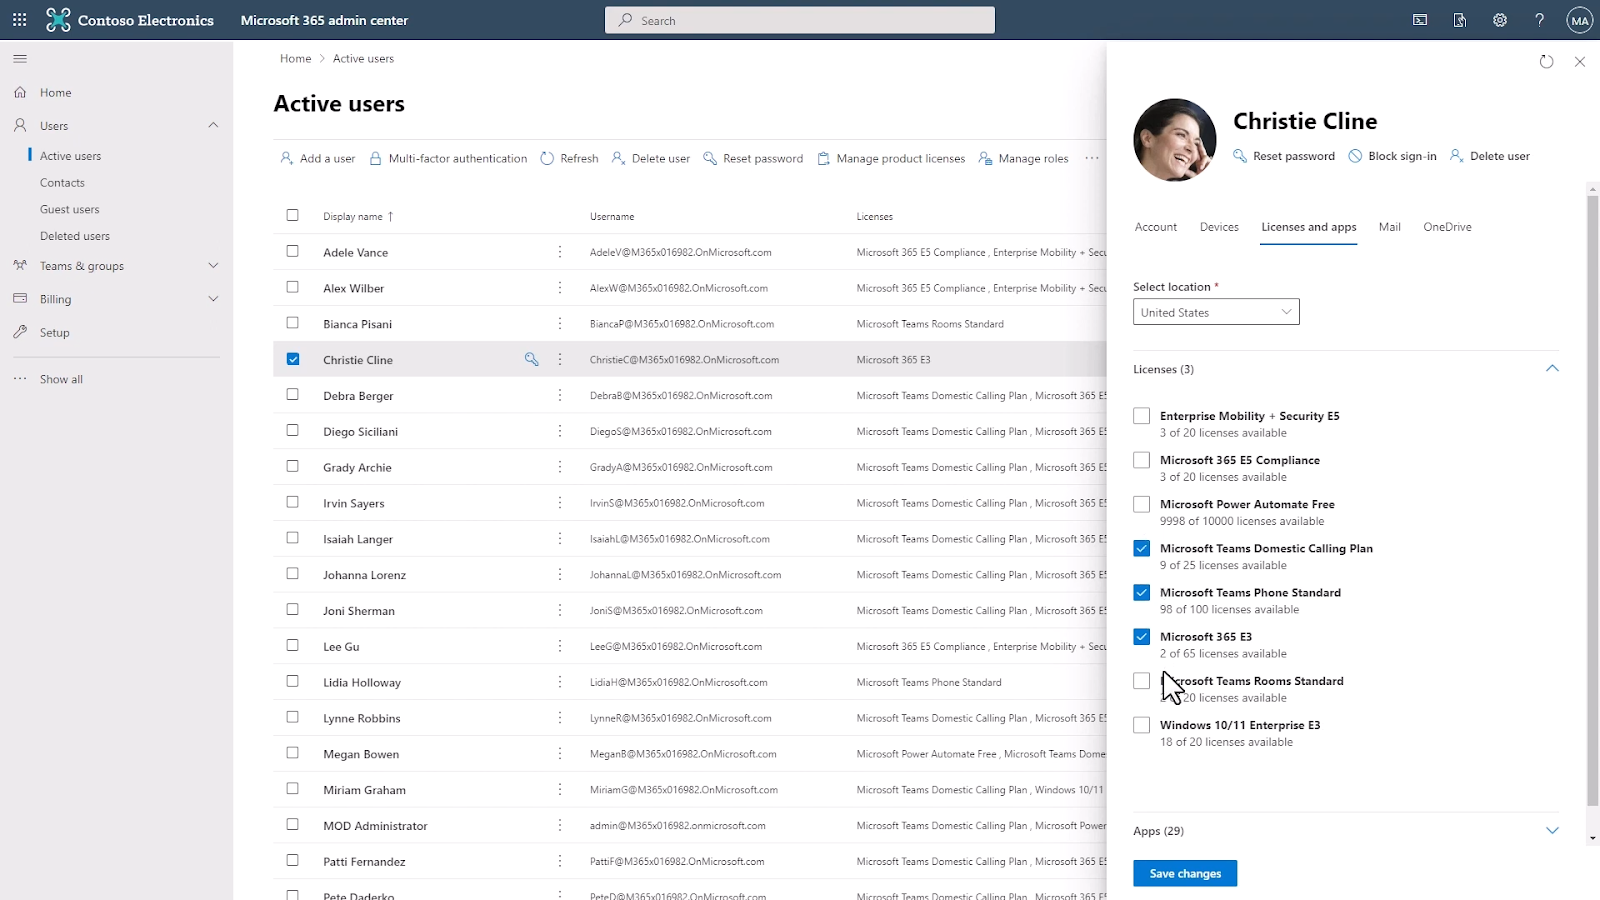Screen dimensions: 1600x900
Task: Switch to the Devices tab
Action: 1219,227
